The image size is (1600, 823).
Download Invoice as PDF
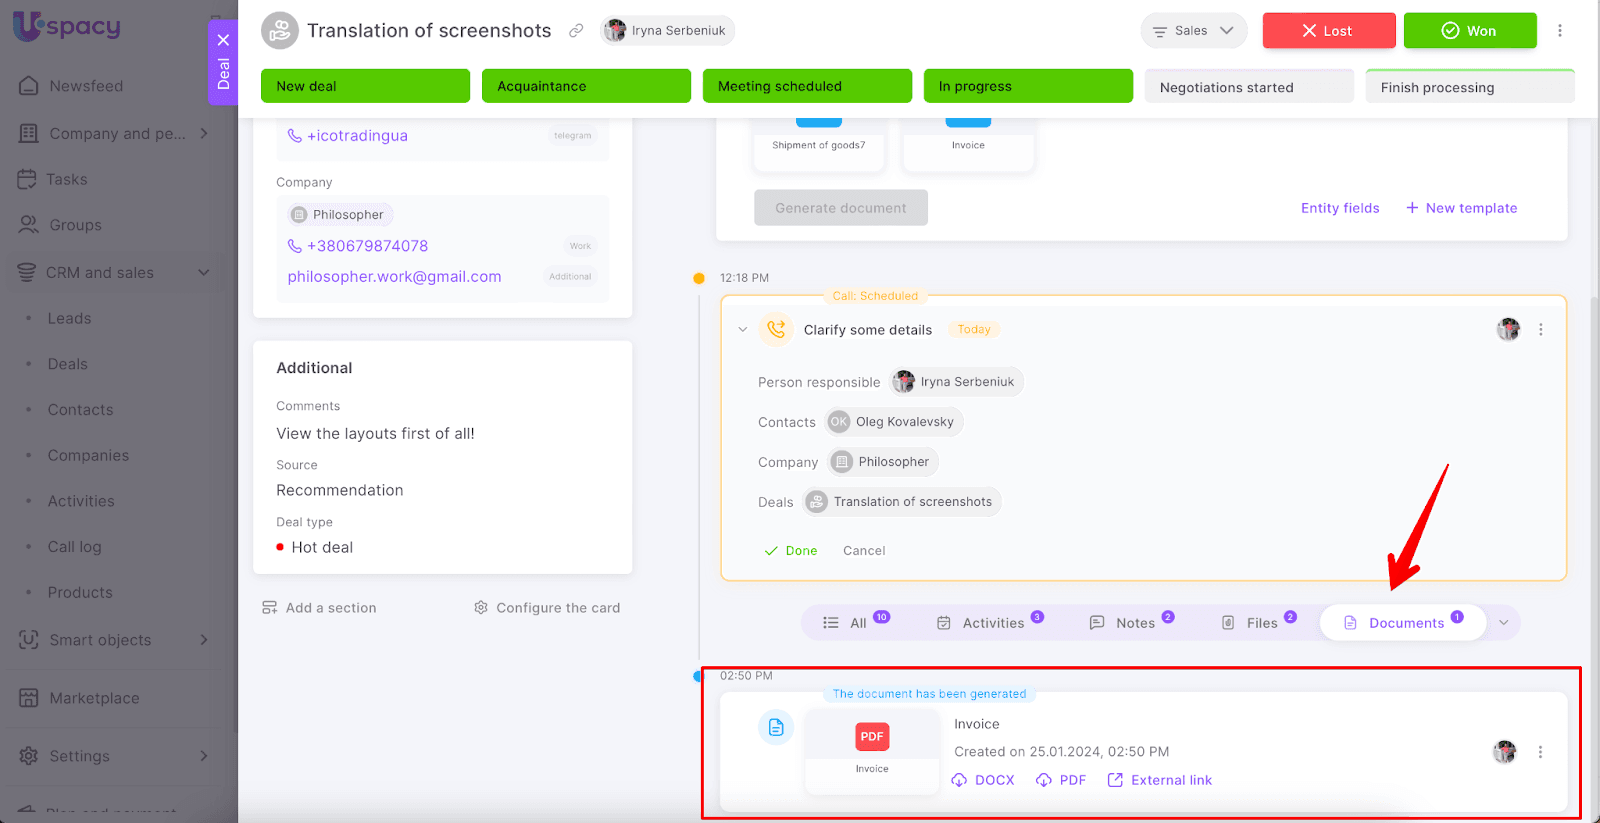[1061, 780]
